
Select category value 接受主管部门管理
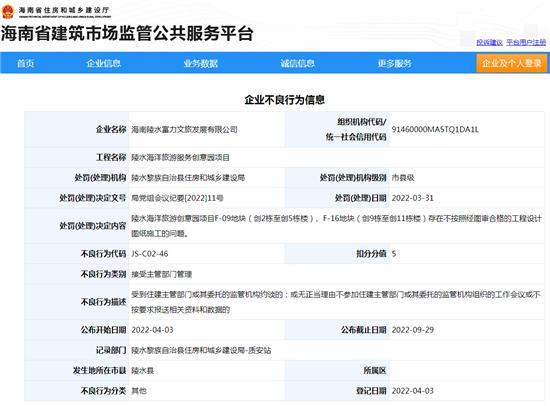click(x=162, y=274)
